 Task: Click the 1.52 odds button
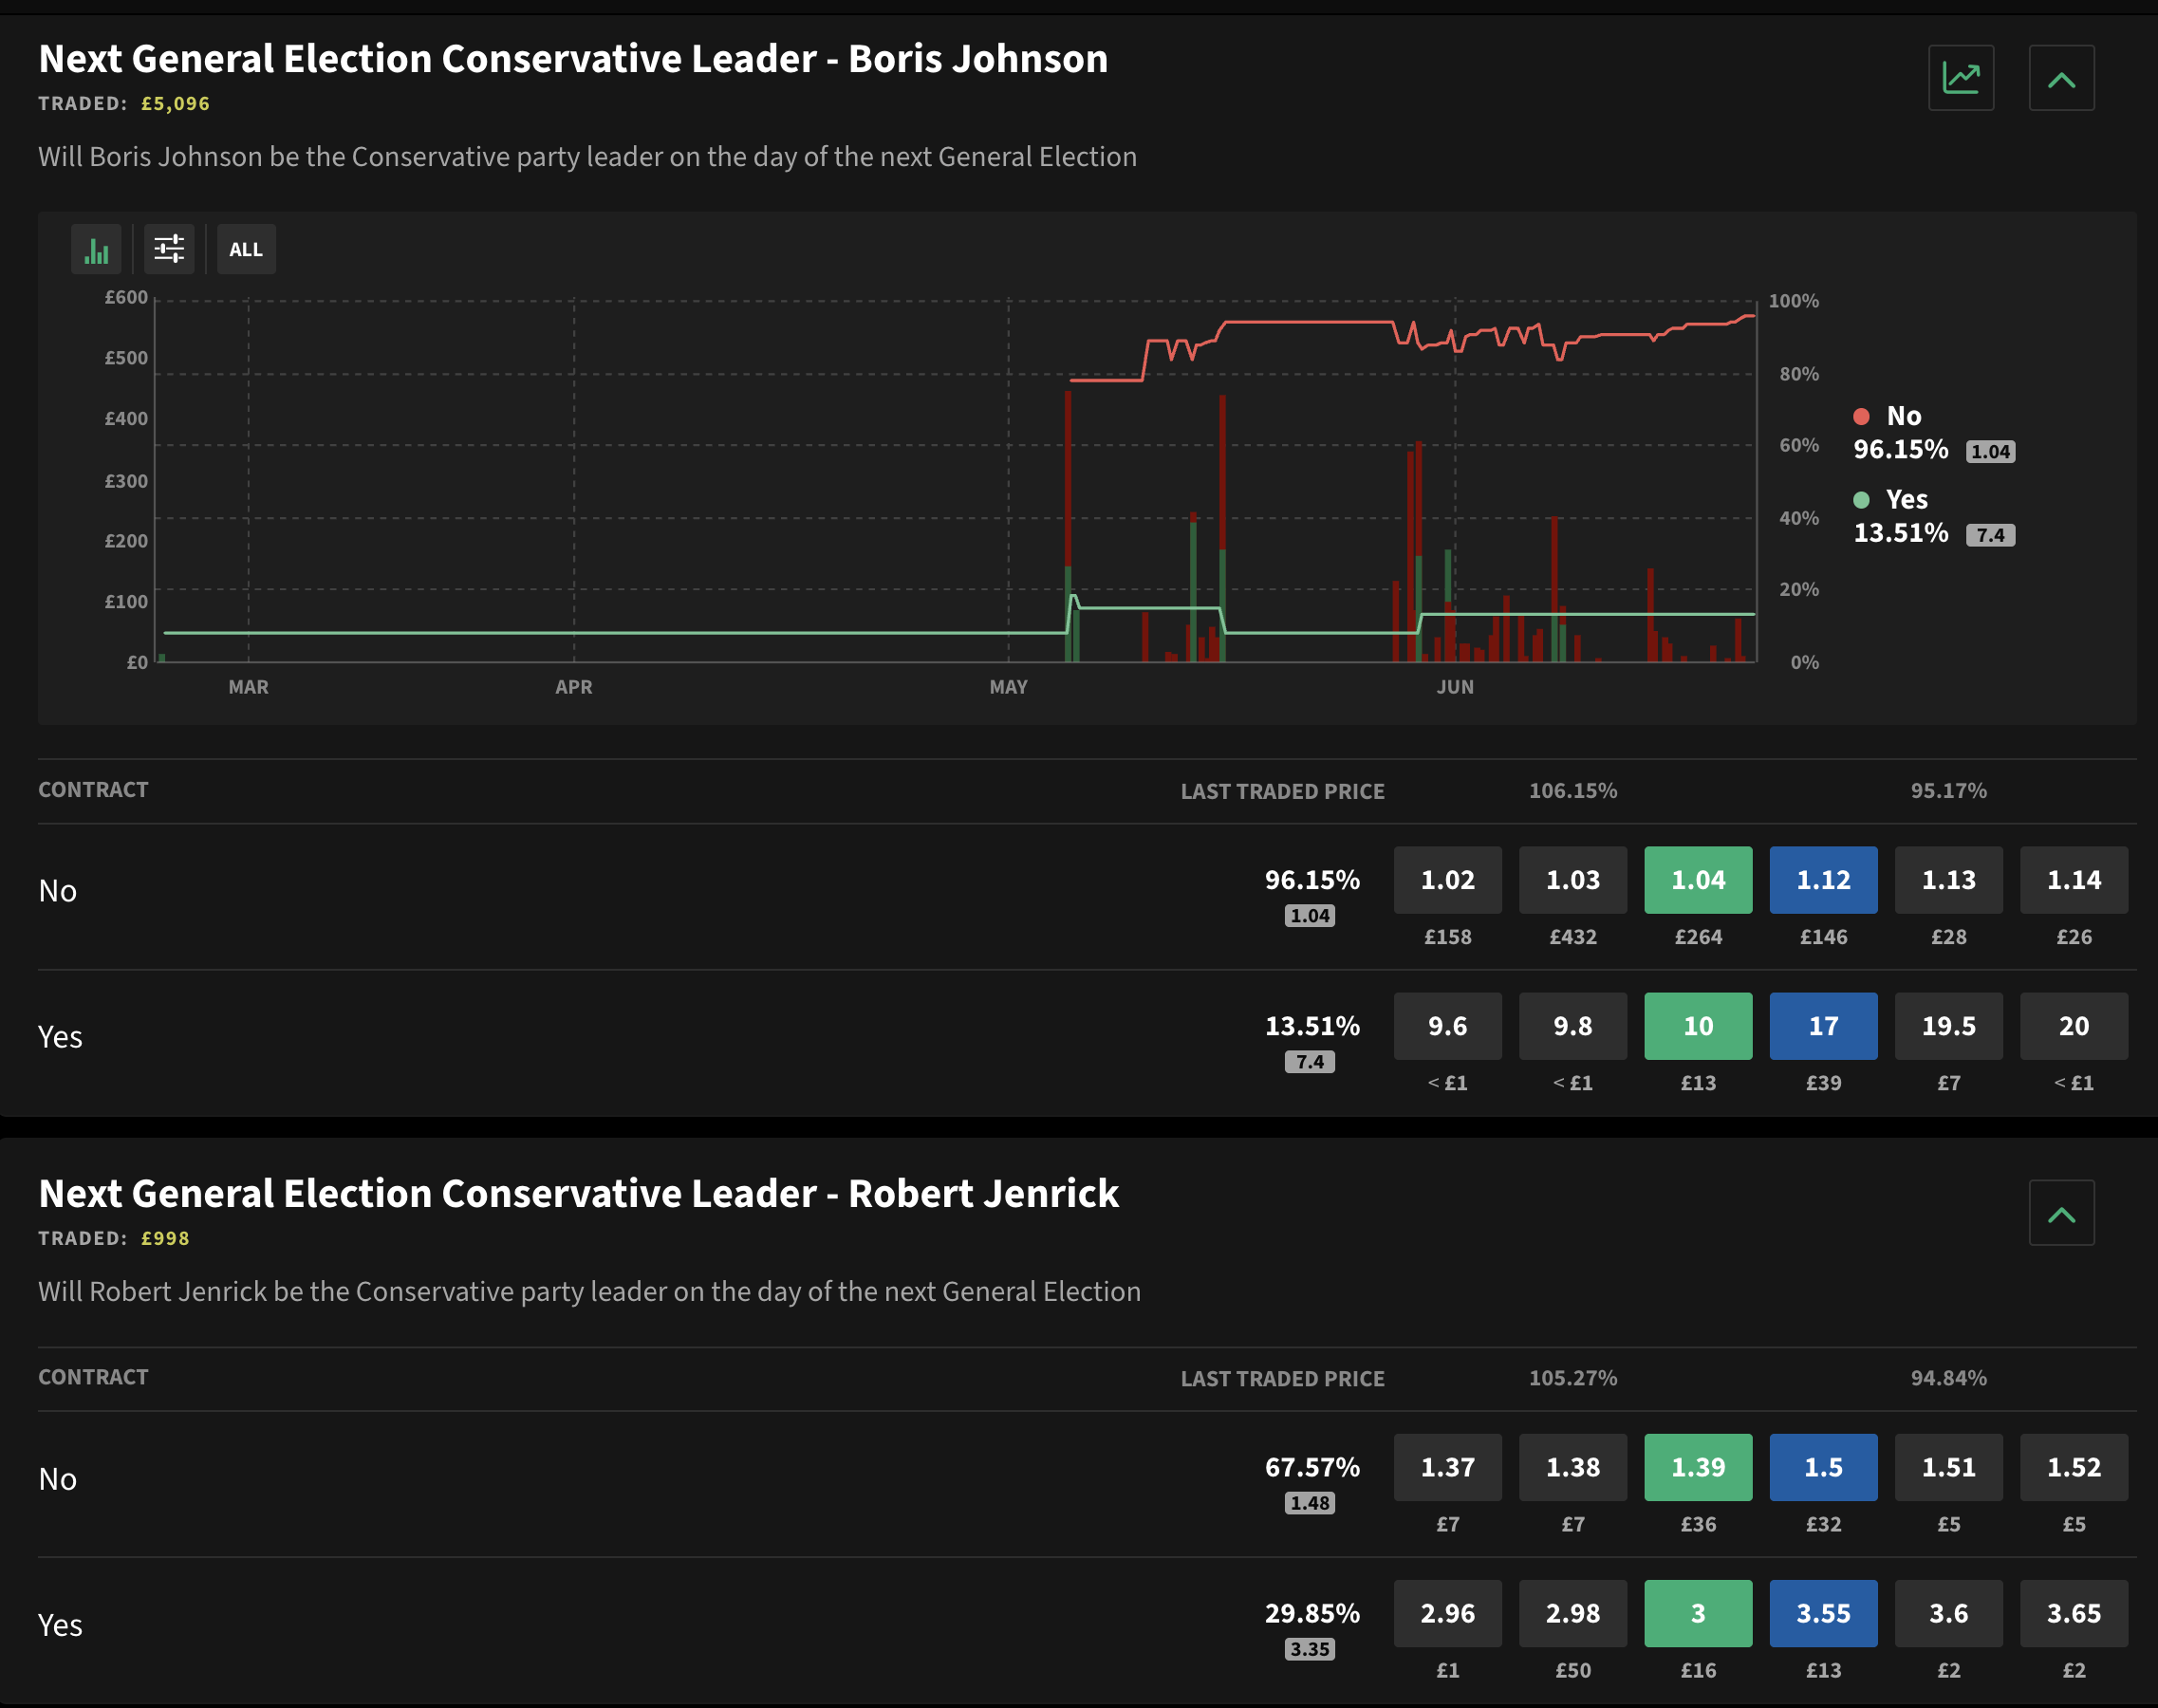pos(2074,1467)
